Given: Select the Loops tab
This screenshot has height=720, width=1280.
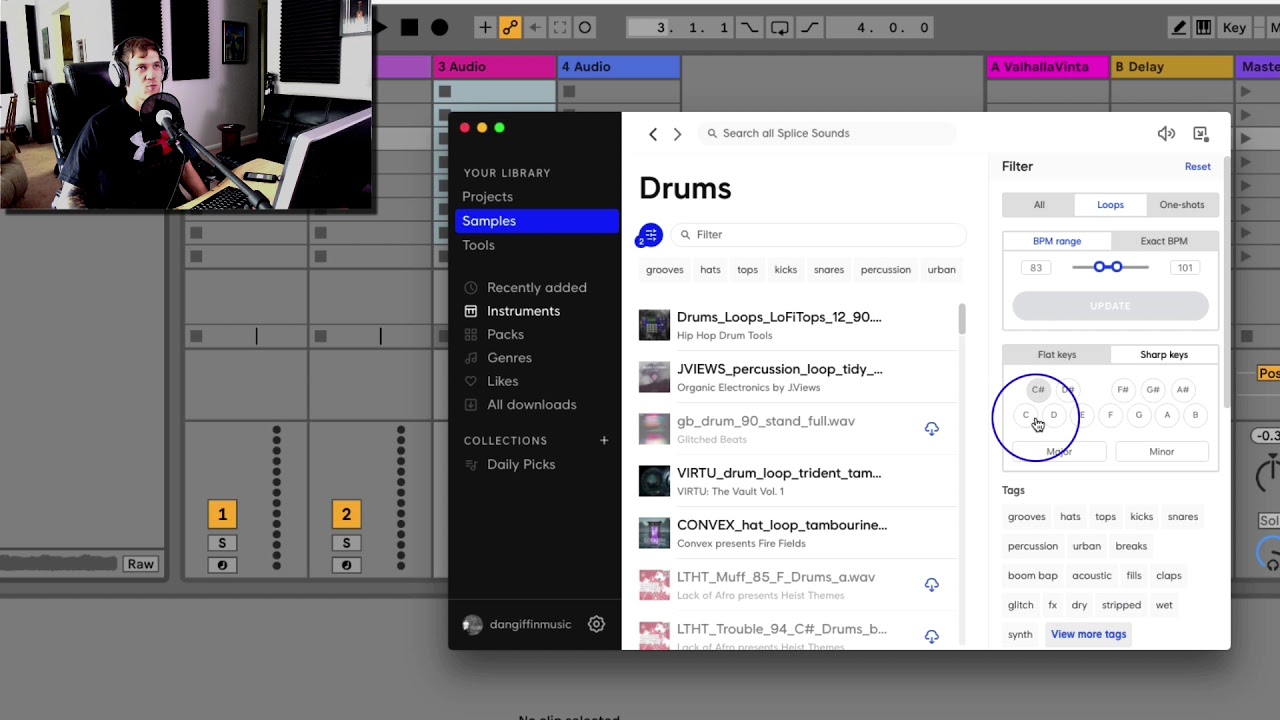Looking at the screenshot, I should [x=1110, y=205].
